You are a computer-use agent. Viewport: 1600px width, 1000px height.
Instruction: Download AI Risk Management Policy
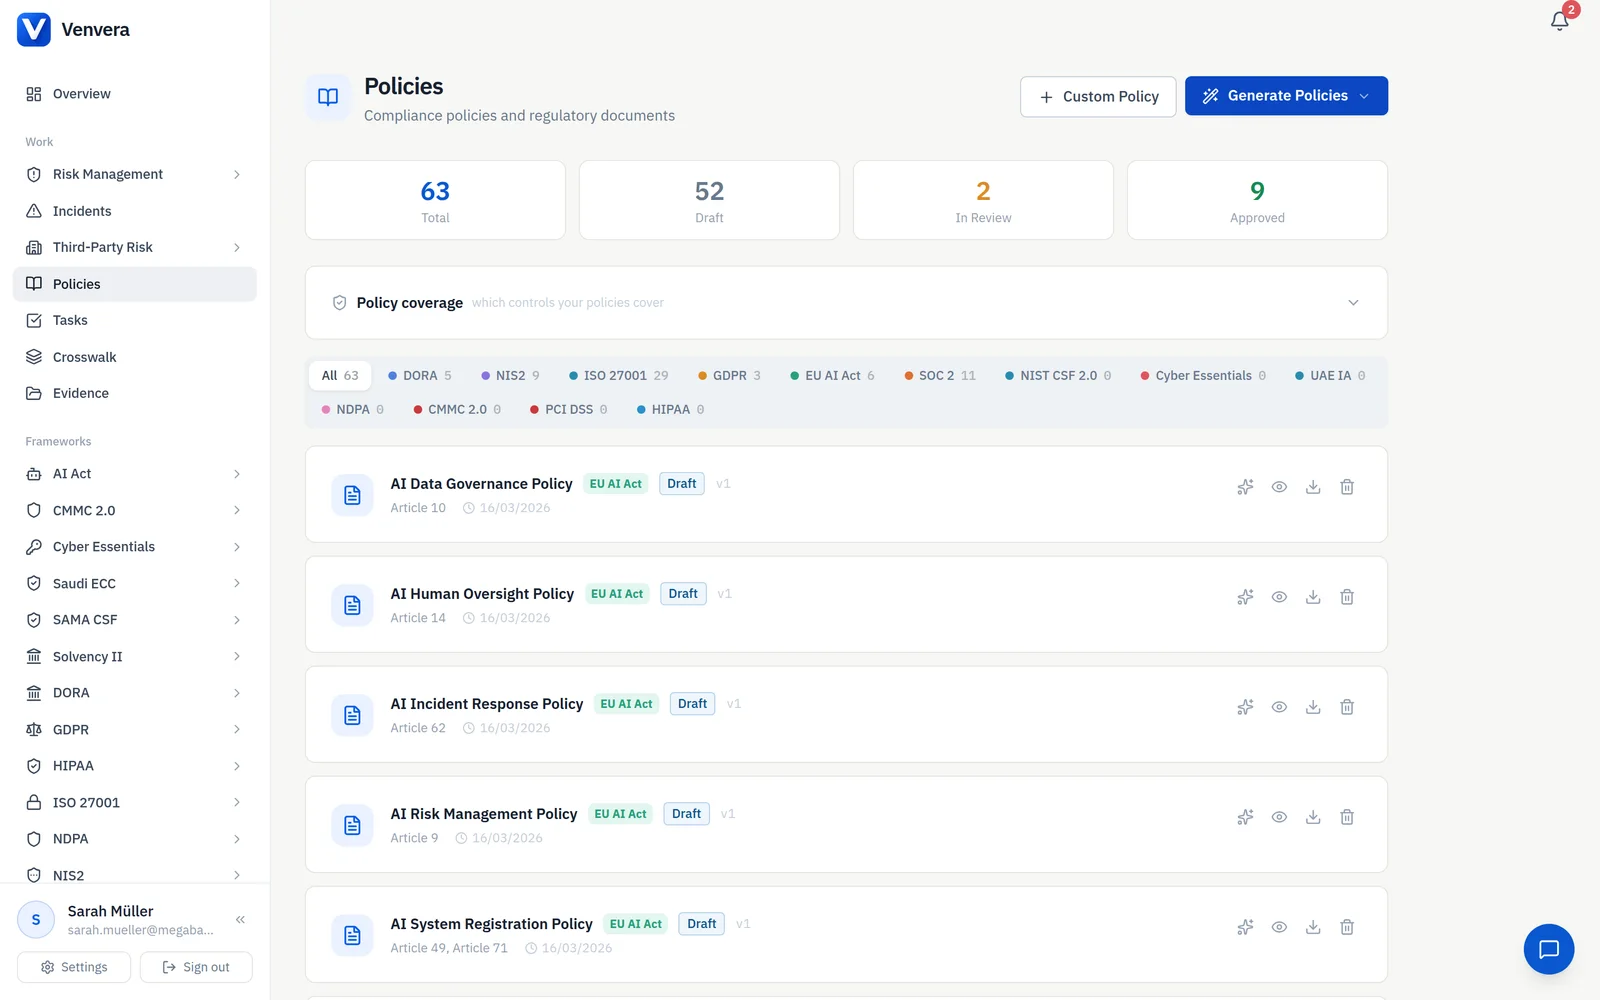click(x=1313, y=817)
